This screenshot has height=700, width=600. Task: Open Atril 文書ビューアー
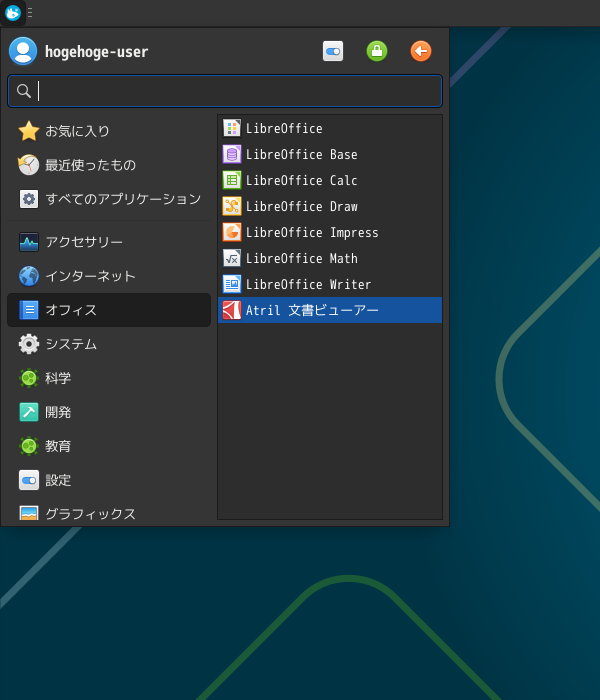(312, 311)
